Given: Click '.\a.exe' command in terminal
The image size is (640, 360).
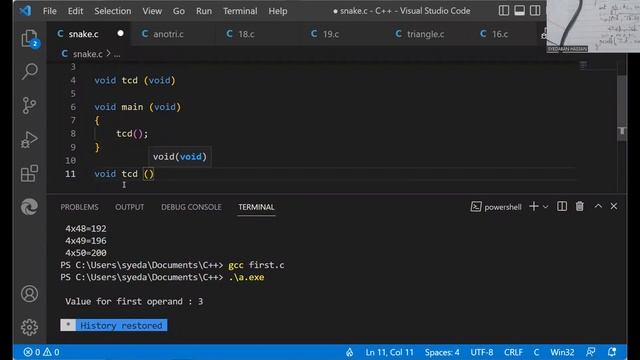Looking at the screenshot, I should click(x=247, y=277).
